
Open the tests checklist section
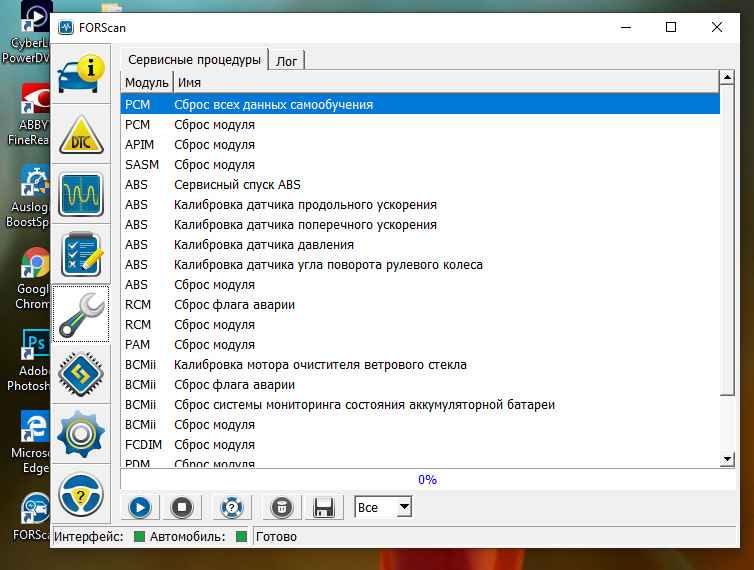tap(81, 254)
